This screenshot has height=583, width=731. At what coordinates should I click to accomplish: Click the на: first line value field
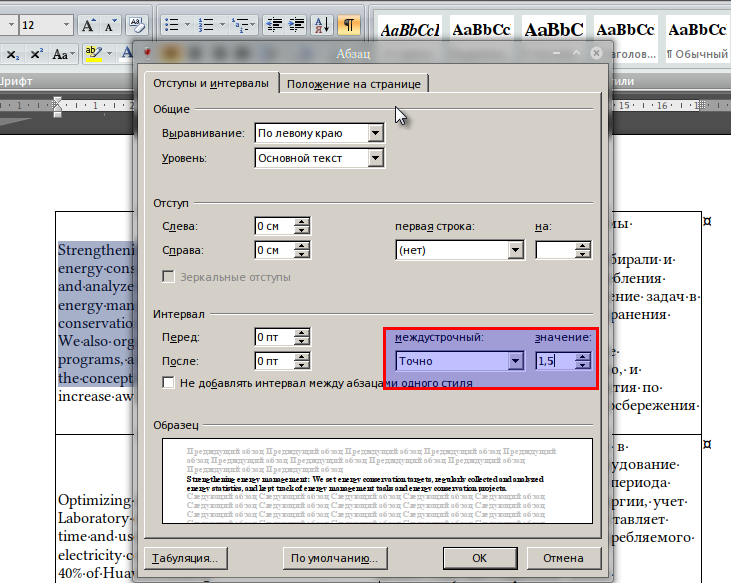coord(555,250)
